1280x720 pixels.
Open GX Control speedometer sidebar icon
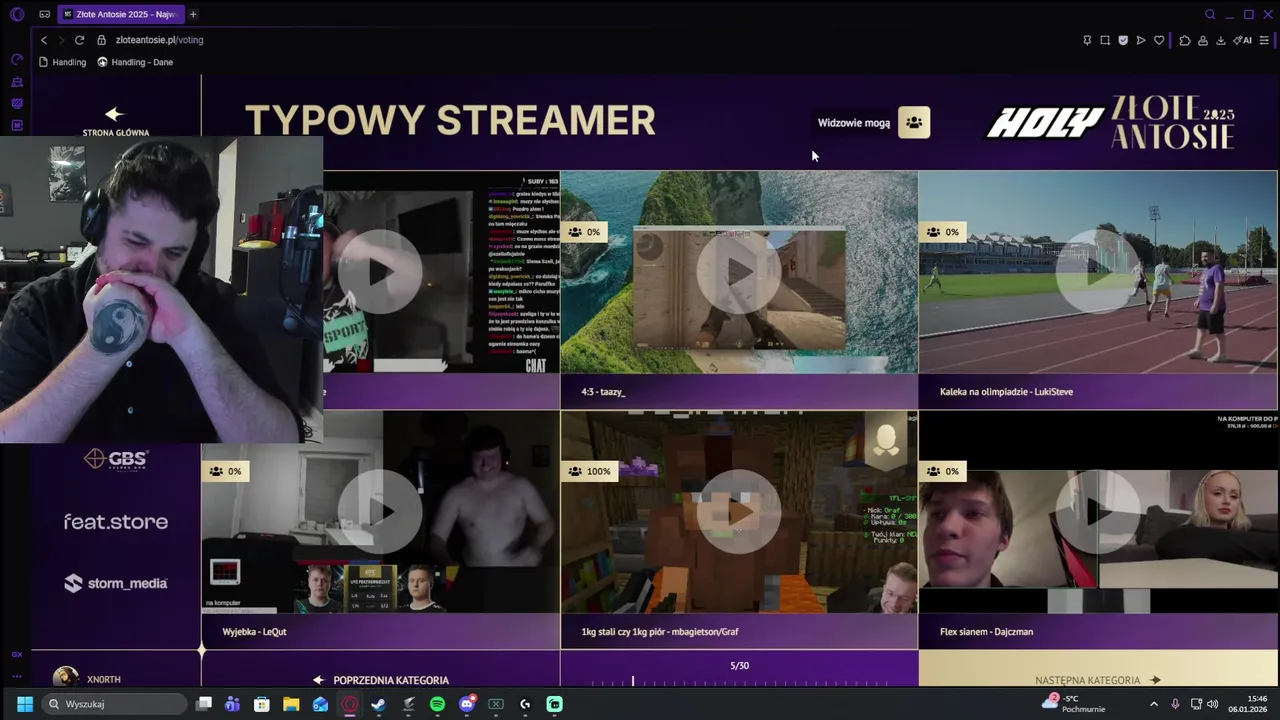point(17,60)
